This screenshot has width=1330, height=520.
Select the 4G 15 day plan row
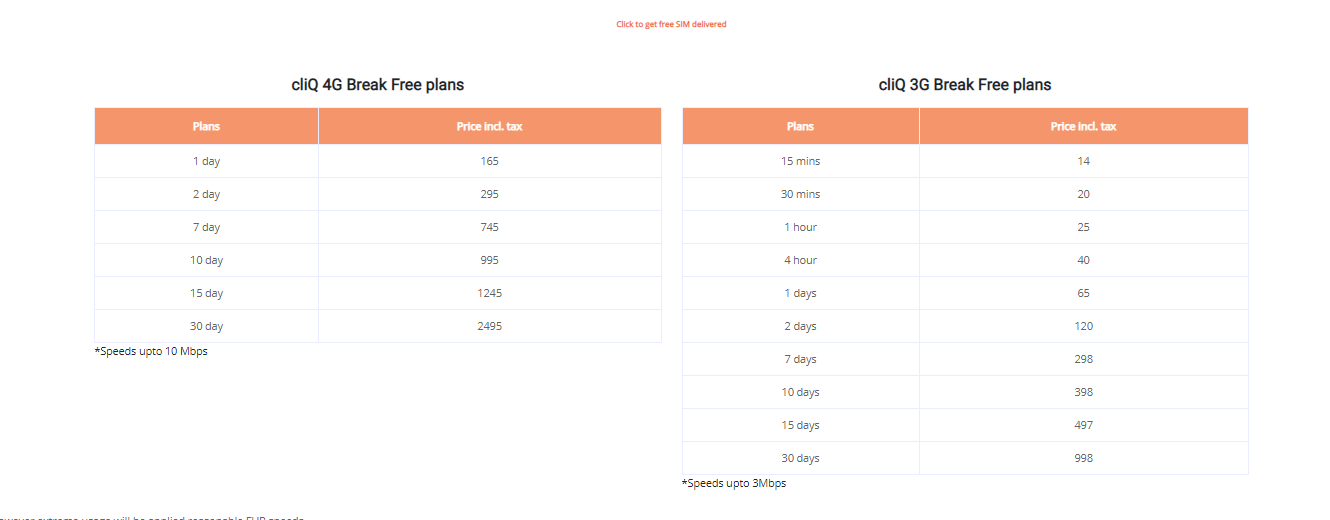pyautogui.click(x=378, y=293)
